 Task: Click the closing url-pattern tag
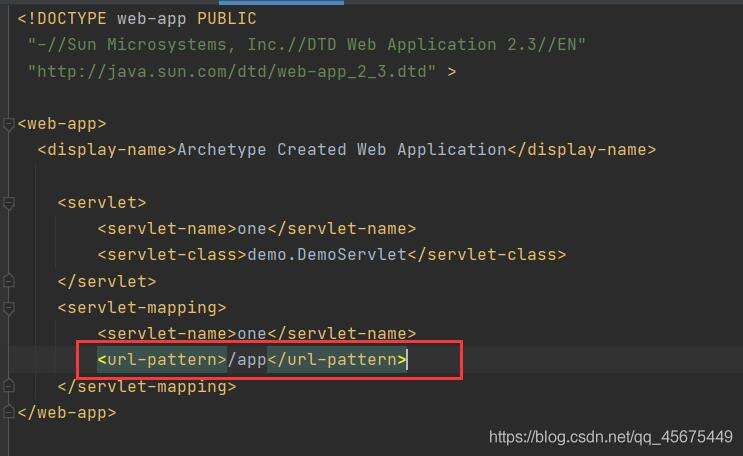337,360
